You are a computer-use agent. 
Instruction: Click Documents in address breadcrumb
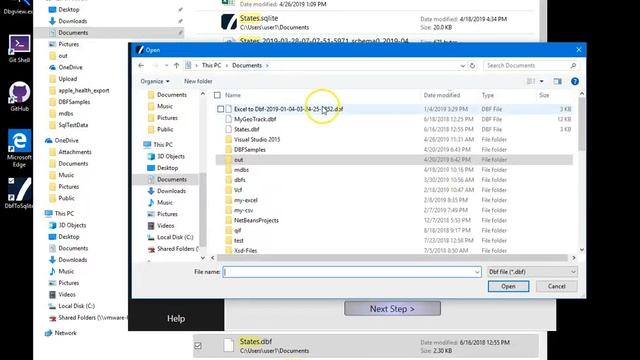[x=247, y=65]
